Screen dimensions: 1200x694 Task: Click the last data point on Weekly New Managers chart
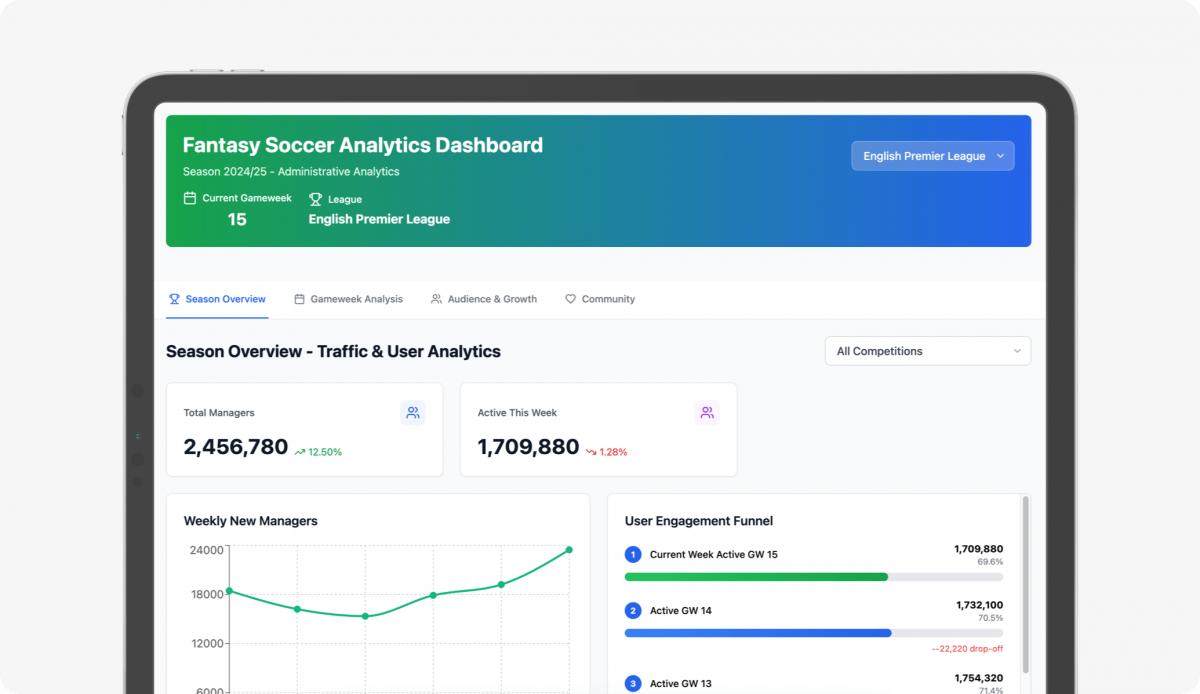point(569,550)
